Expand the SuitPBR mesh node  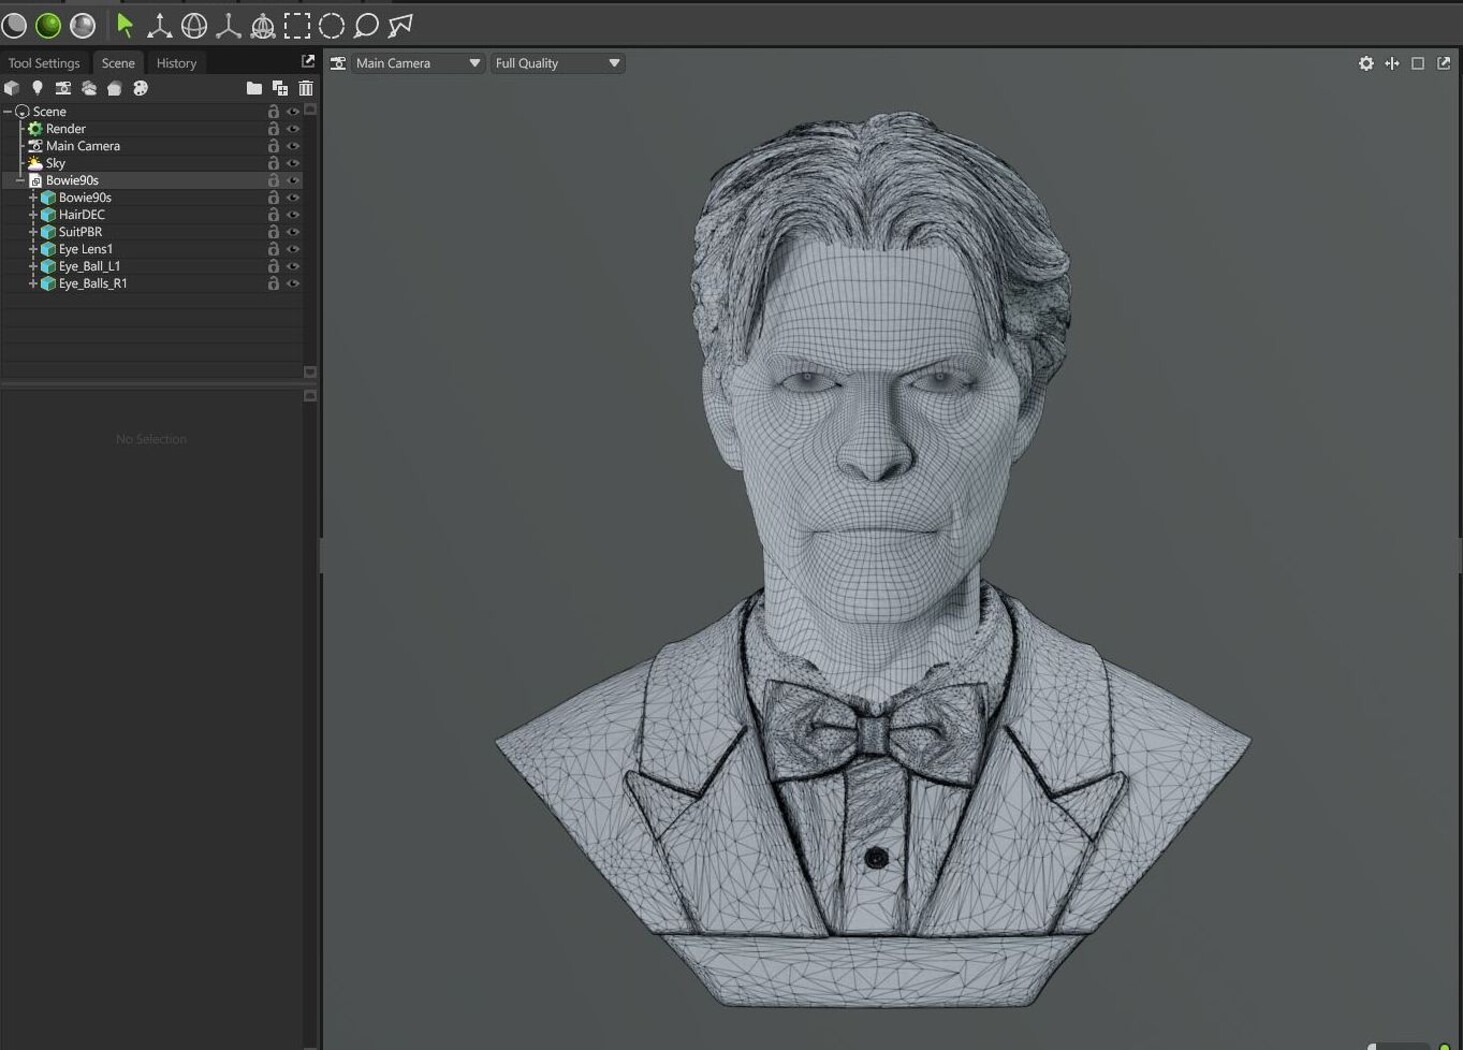click(33, 232)
